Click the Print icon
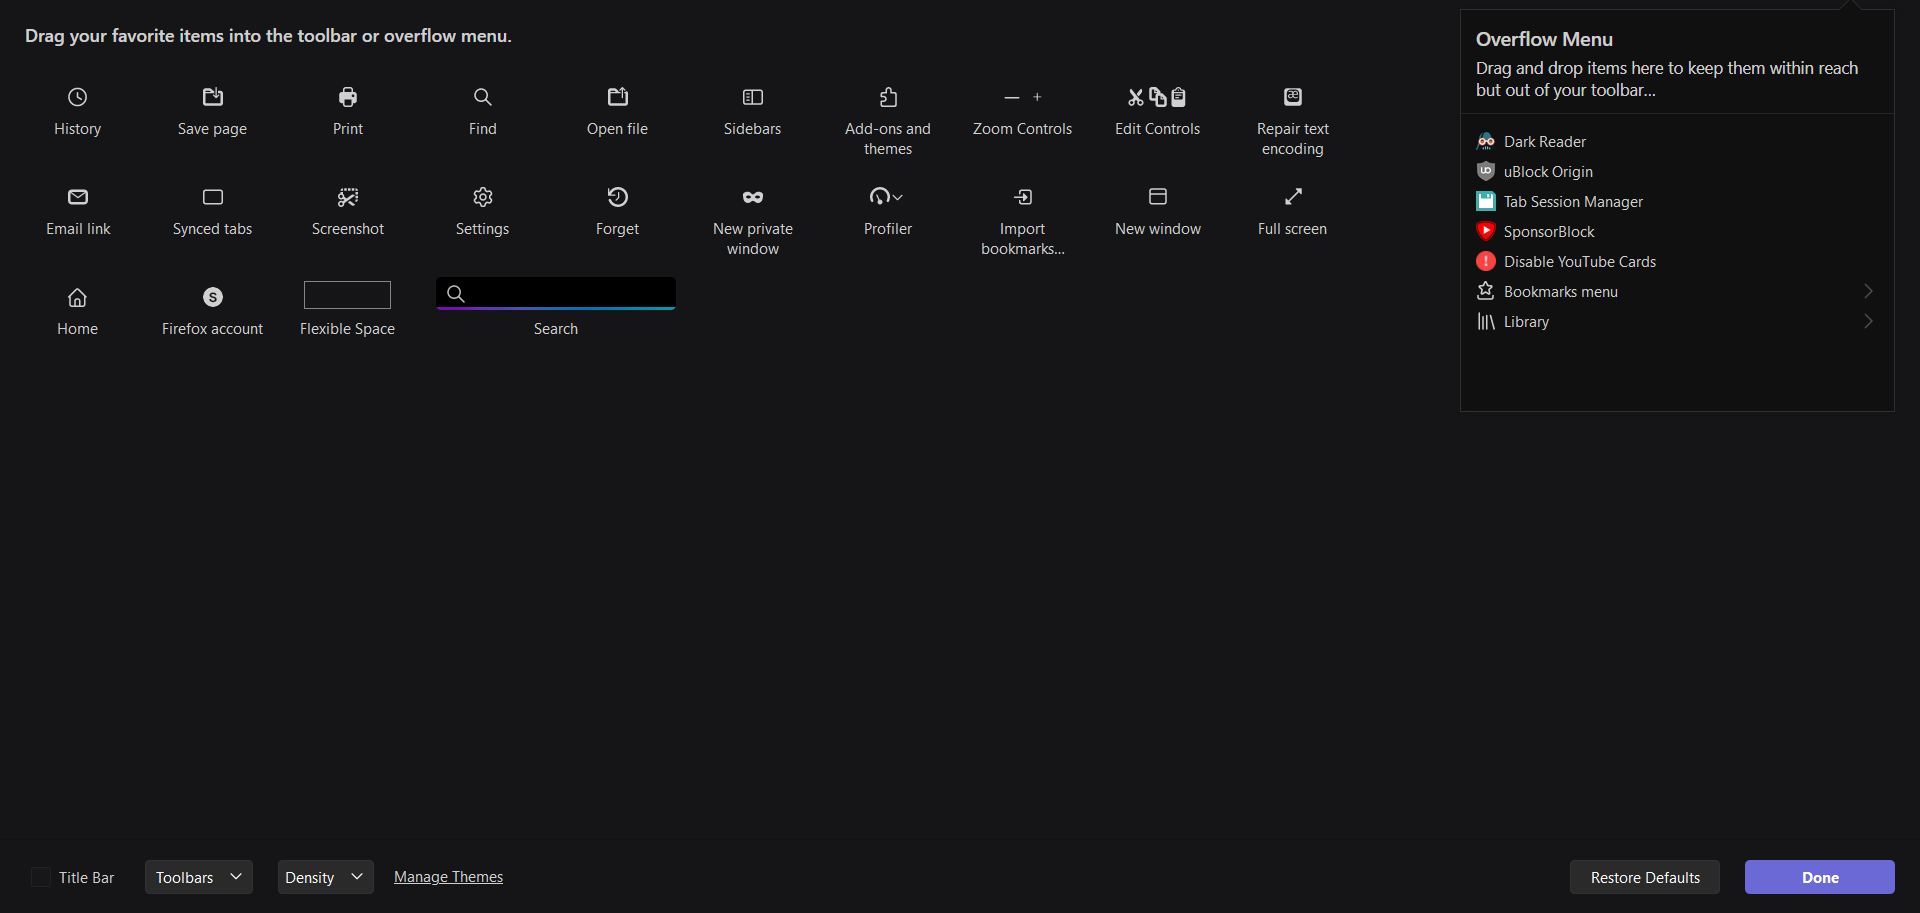 pos(348,97)
